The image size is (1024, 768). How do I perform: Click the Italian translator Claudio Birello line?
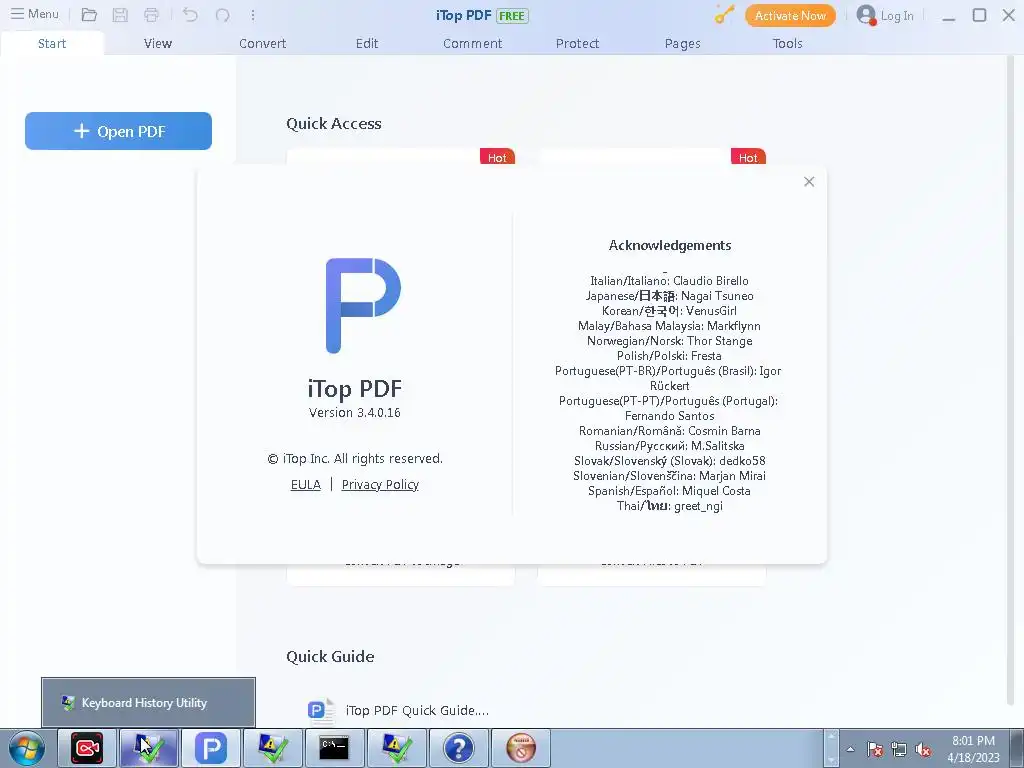click(669, 281)
